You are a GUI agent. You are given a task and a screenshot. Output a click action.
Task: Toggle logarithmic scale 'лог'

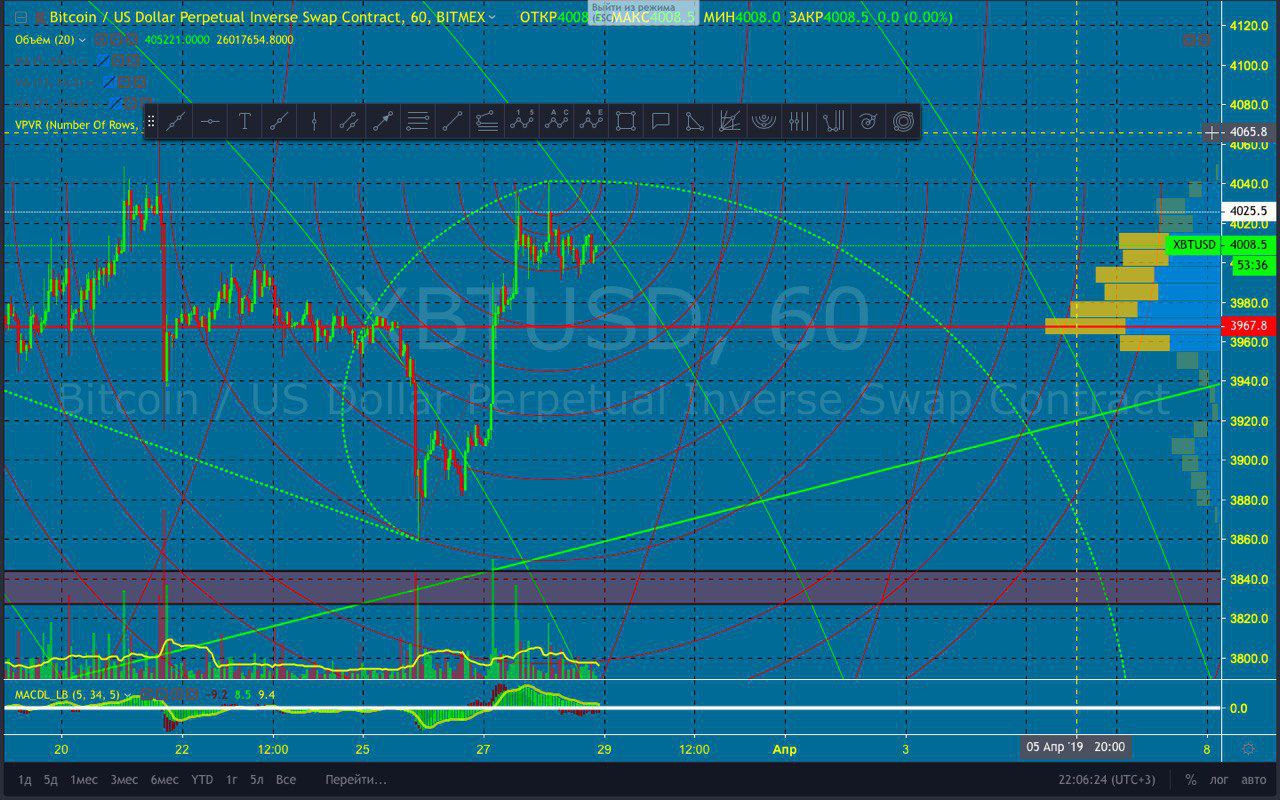(1218, 780)
